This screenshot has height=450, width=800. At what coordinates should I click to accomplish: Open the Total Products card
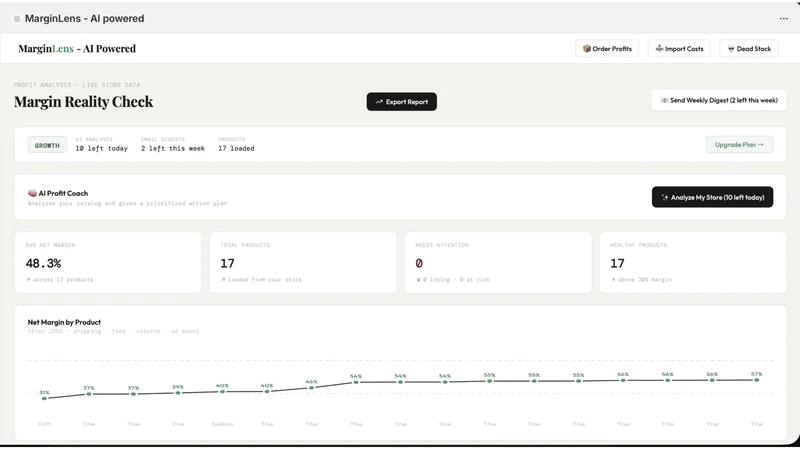tap(303, 263)
